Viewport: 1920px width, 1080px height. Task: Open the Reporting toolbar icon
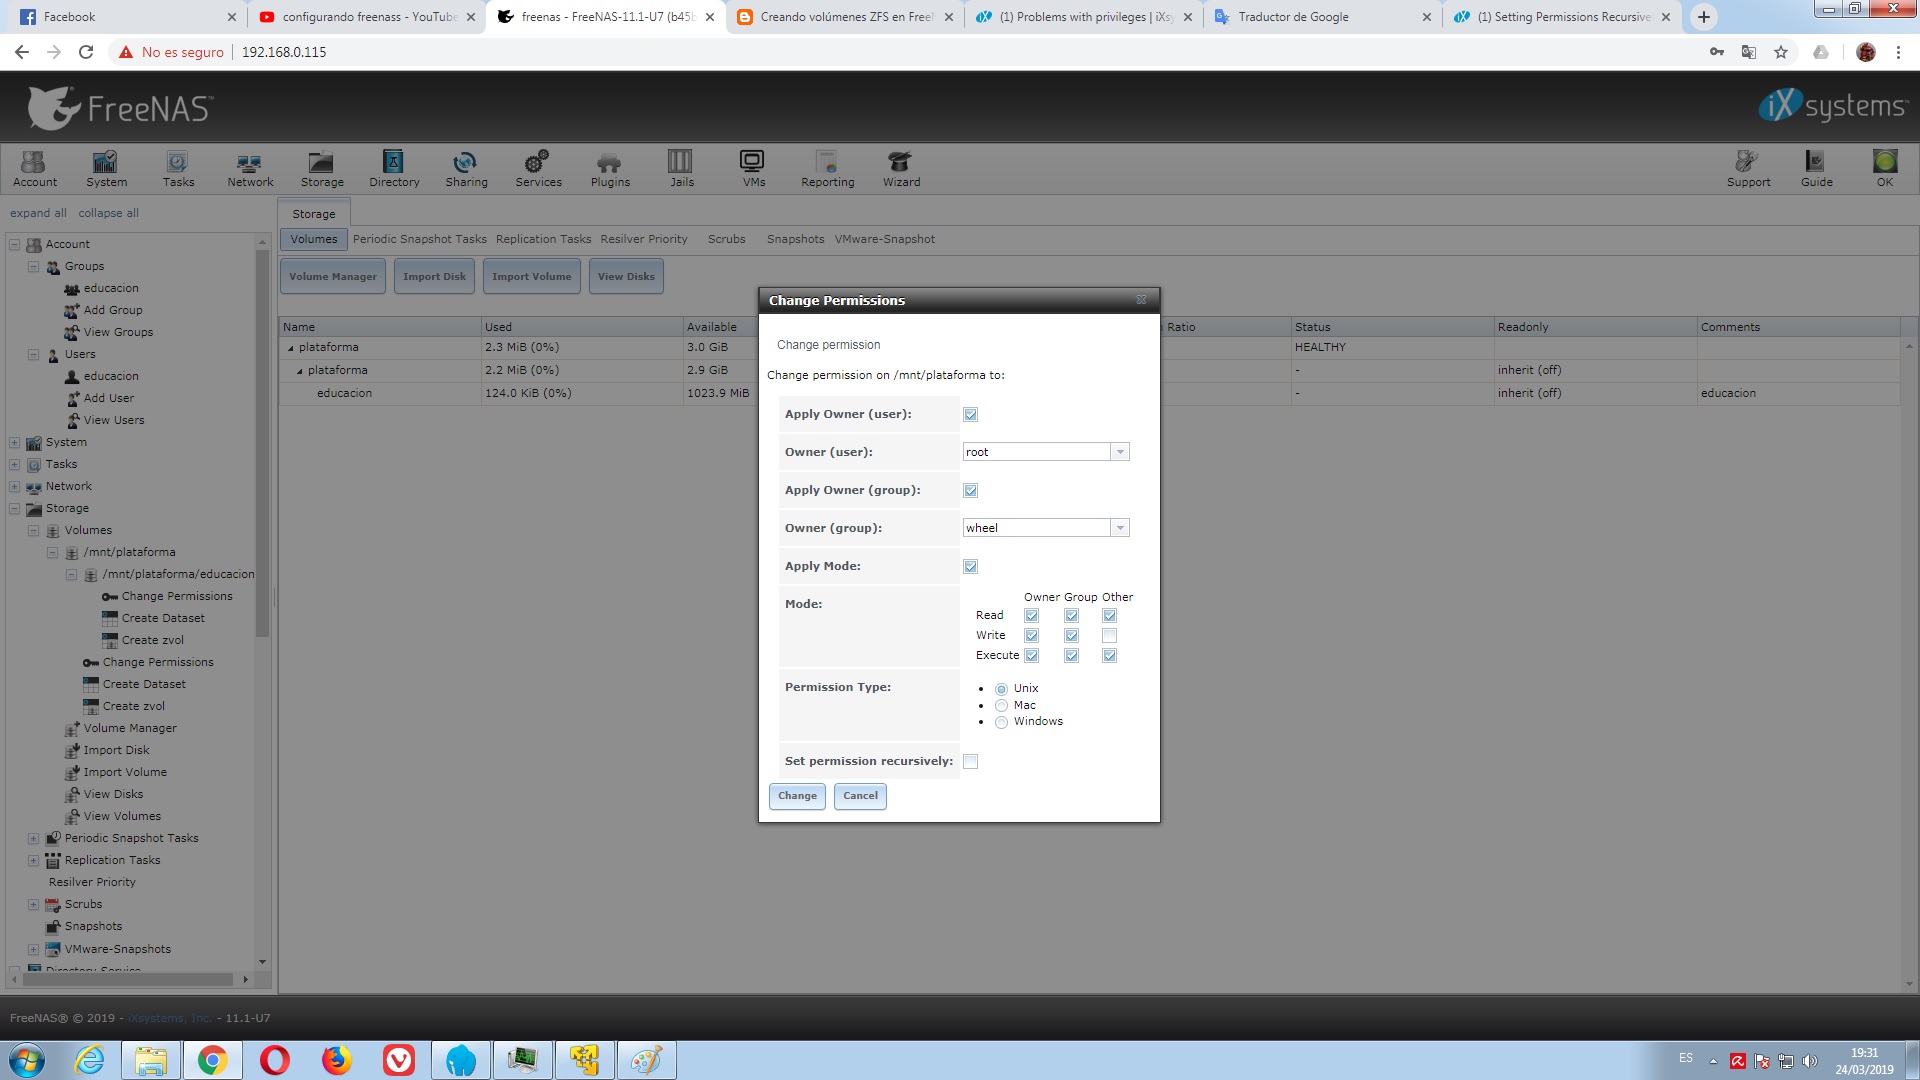coord(827,168)
